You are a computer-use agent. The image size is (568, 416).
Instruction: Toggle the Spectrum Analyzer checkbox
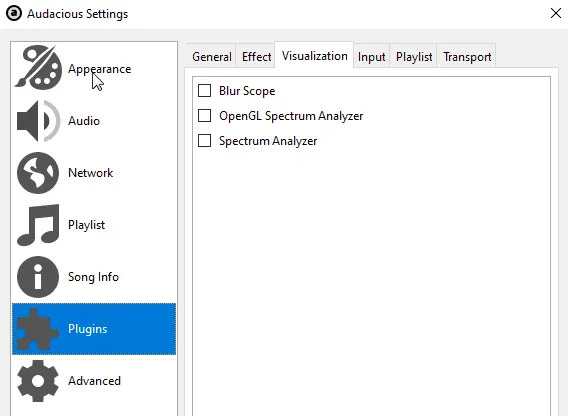[x=204, y=141]
